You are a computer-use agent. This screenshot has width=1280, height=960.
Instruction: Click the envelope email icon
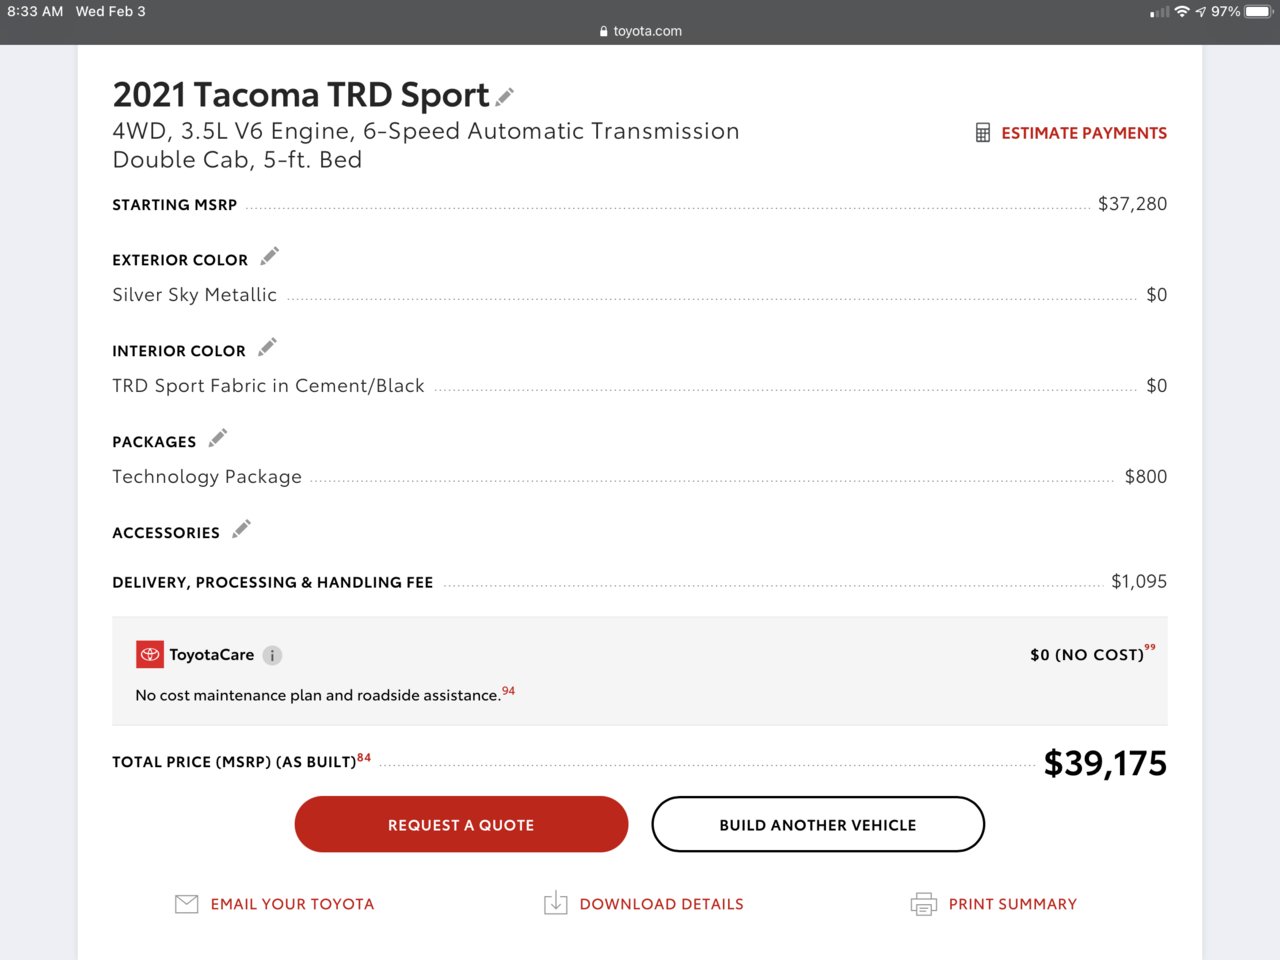pos(187,904)
